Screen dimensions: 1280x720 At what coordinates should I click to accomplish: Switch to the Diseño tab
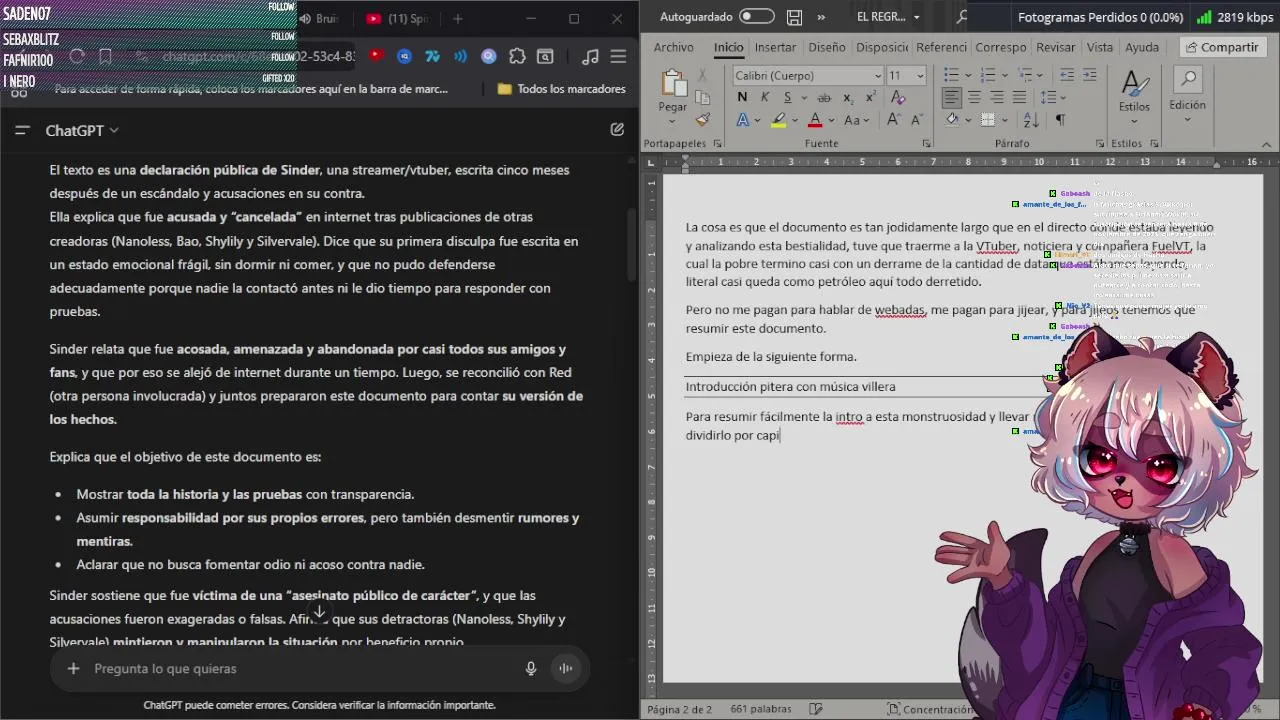tap(826, 47)
